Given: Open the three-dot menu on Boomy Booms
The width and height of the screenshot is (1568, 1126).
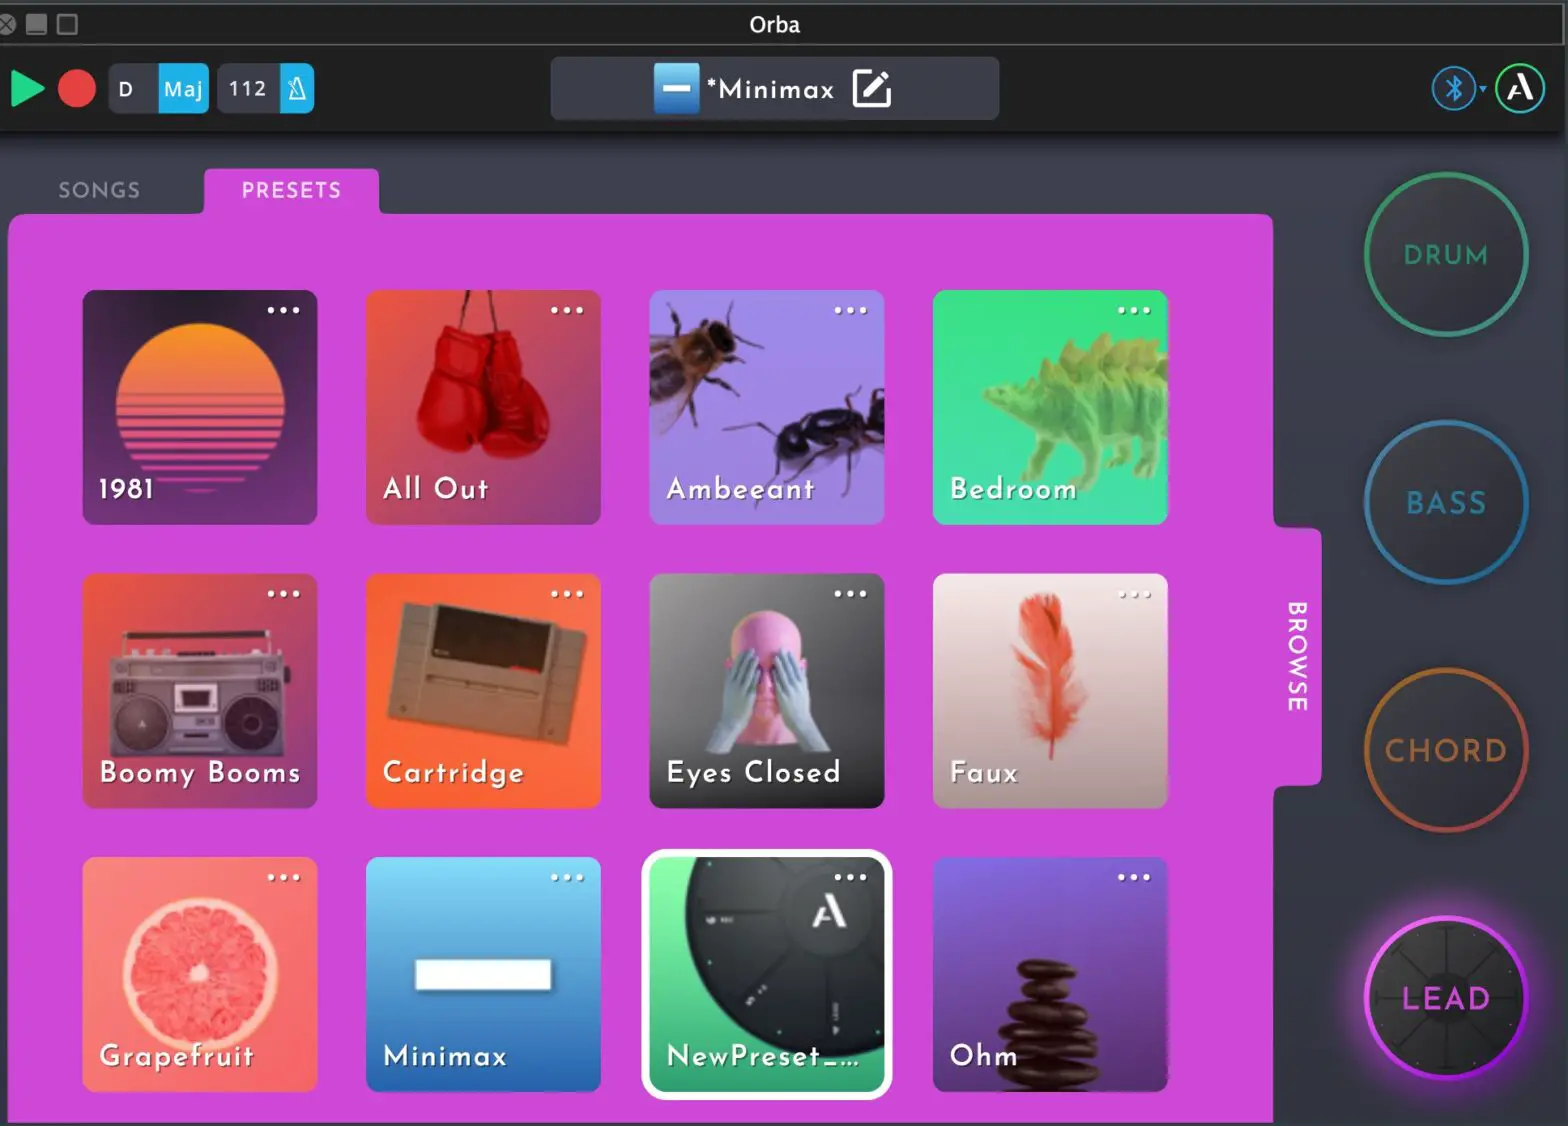Looking at the screenshot, I should tap(284, 594).
